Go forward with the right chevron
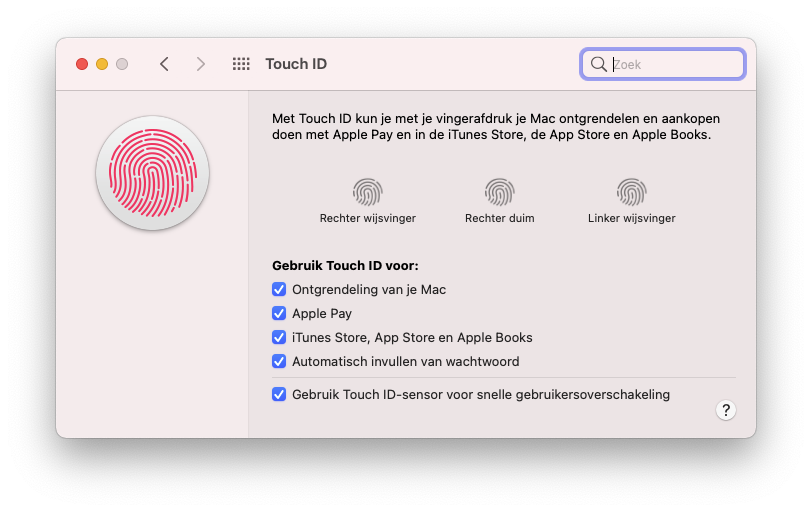Image resolution: width=812 pixels, height=512 pixels. tap(200, 64)
